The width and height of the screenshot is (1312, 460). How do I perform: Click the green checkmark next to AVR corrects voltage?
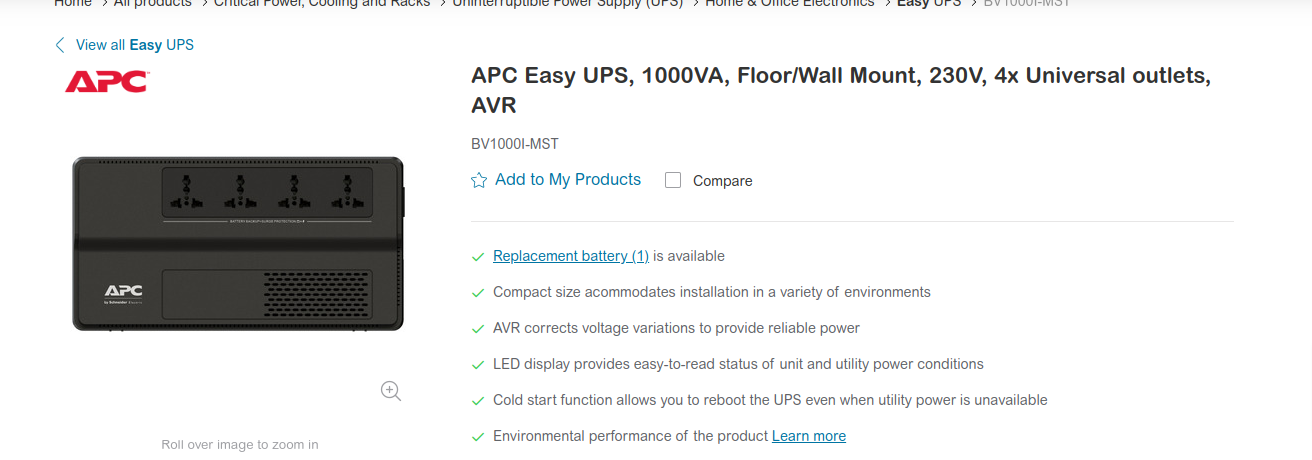point(478,329)
